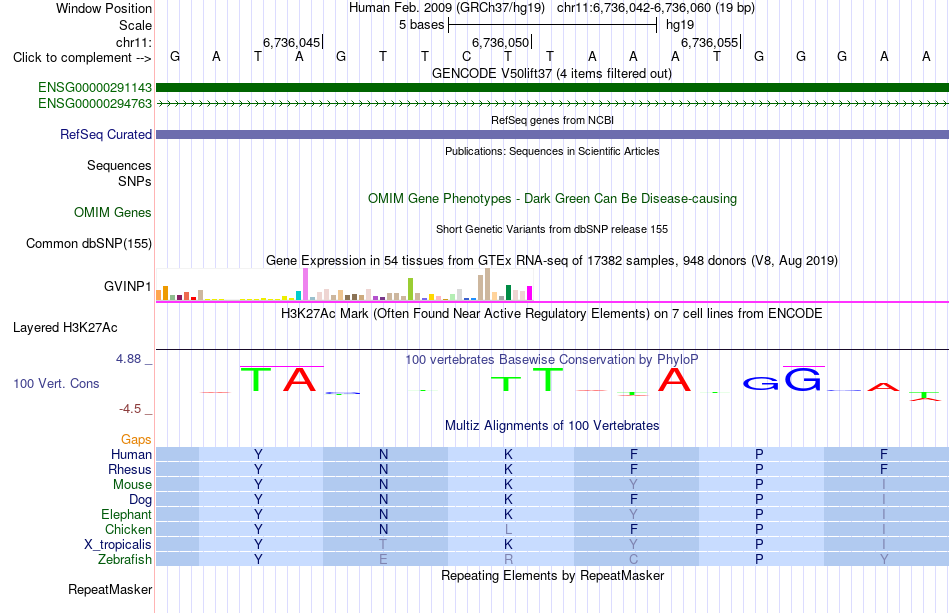Click 'RefSeq genes from NCBI' track title
The height and width of the screenshot is (613, 950).
(552, 121)
